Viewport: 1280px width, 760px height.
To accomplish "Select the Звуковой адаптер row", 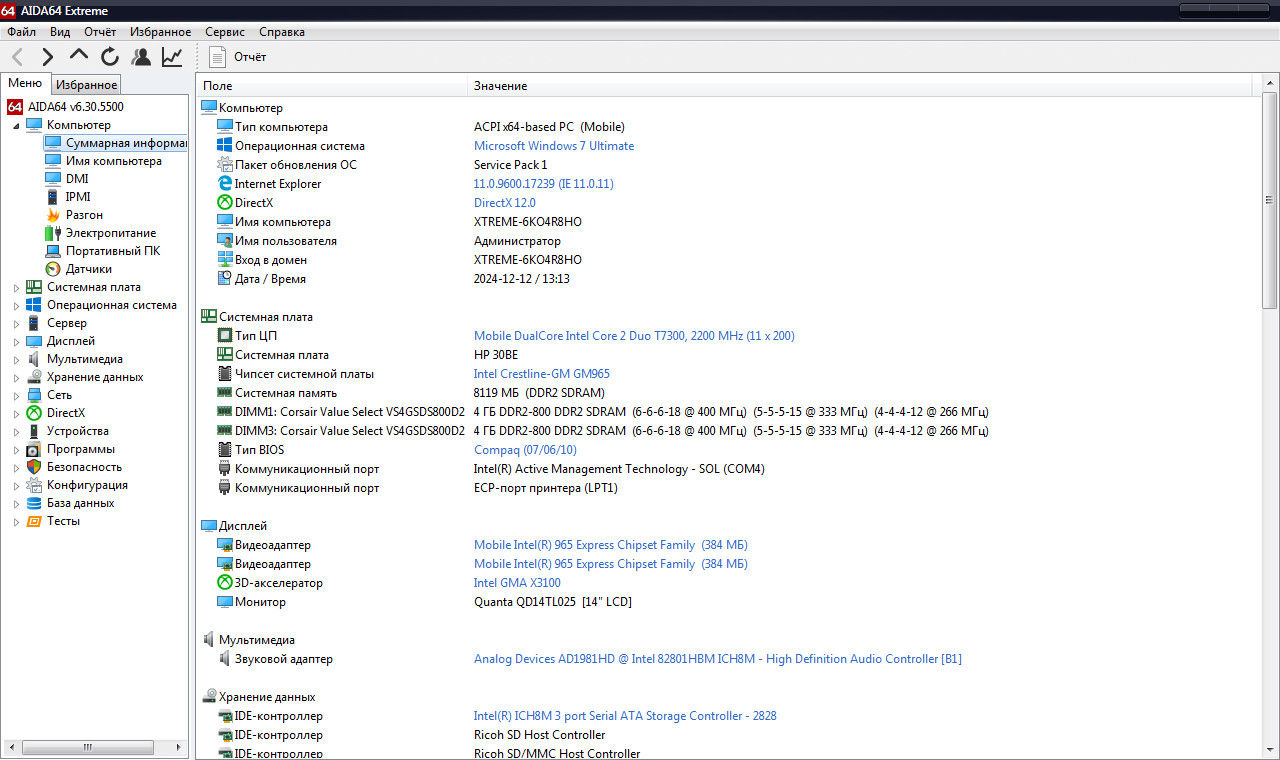I will tap(728, 659).
